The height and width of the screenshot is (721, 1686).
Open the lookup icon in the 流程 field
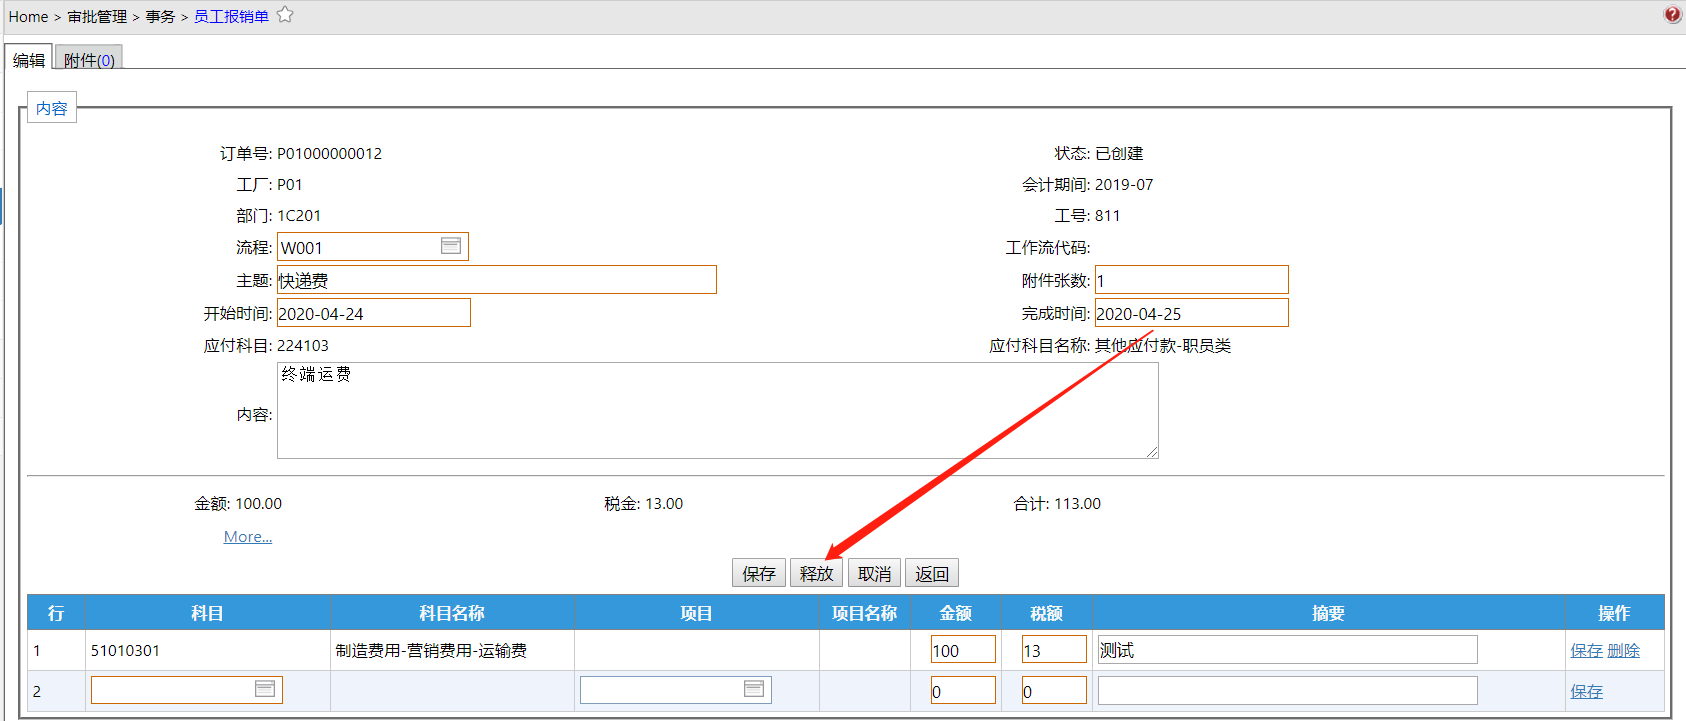(x=451, y=246)
